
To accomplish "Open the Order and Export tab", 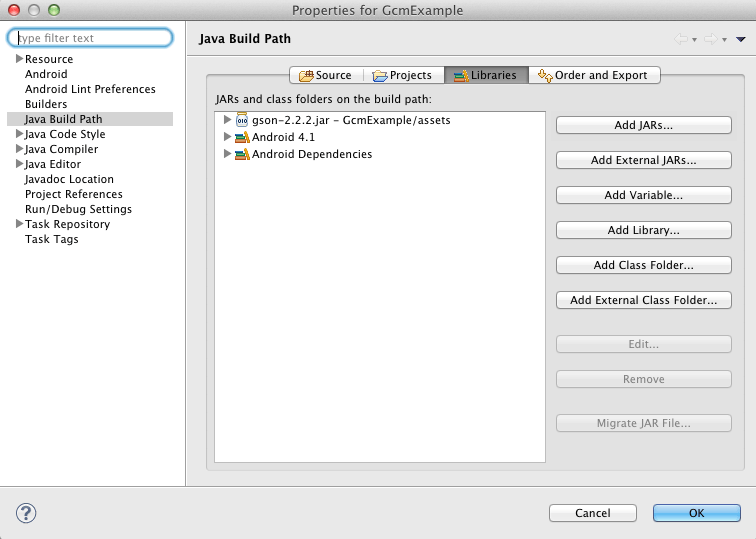I will pos(593,75).
